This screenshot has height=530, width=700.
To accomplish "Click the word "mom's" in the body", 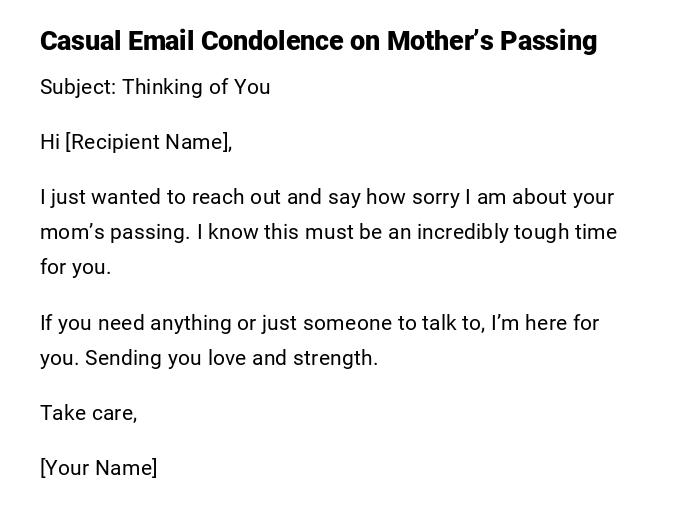I will click(67, 232).
